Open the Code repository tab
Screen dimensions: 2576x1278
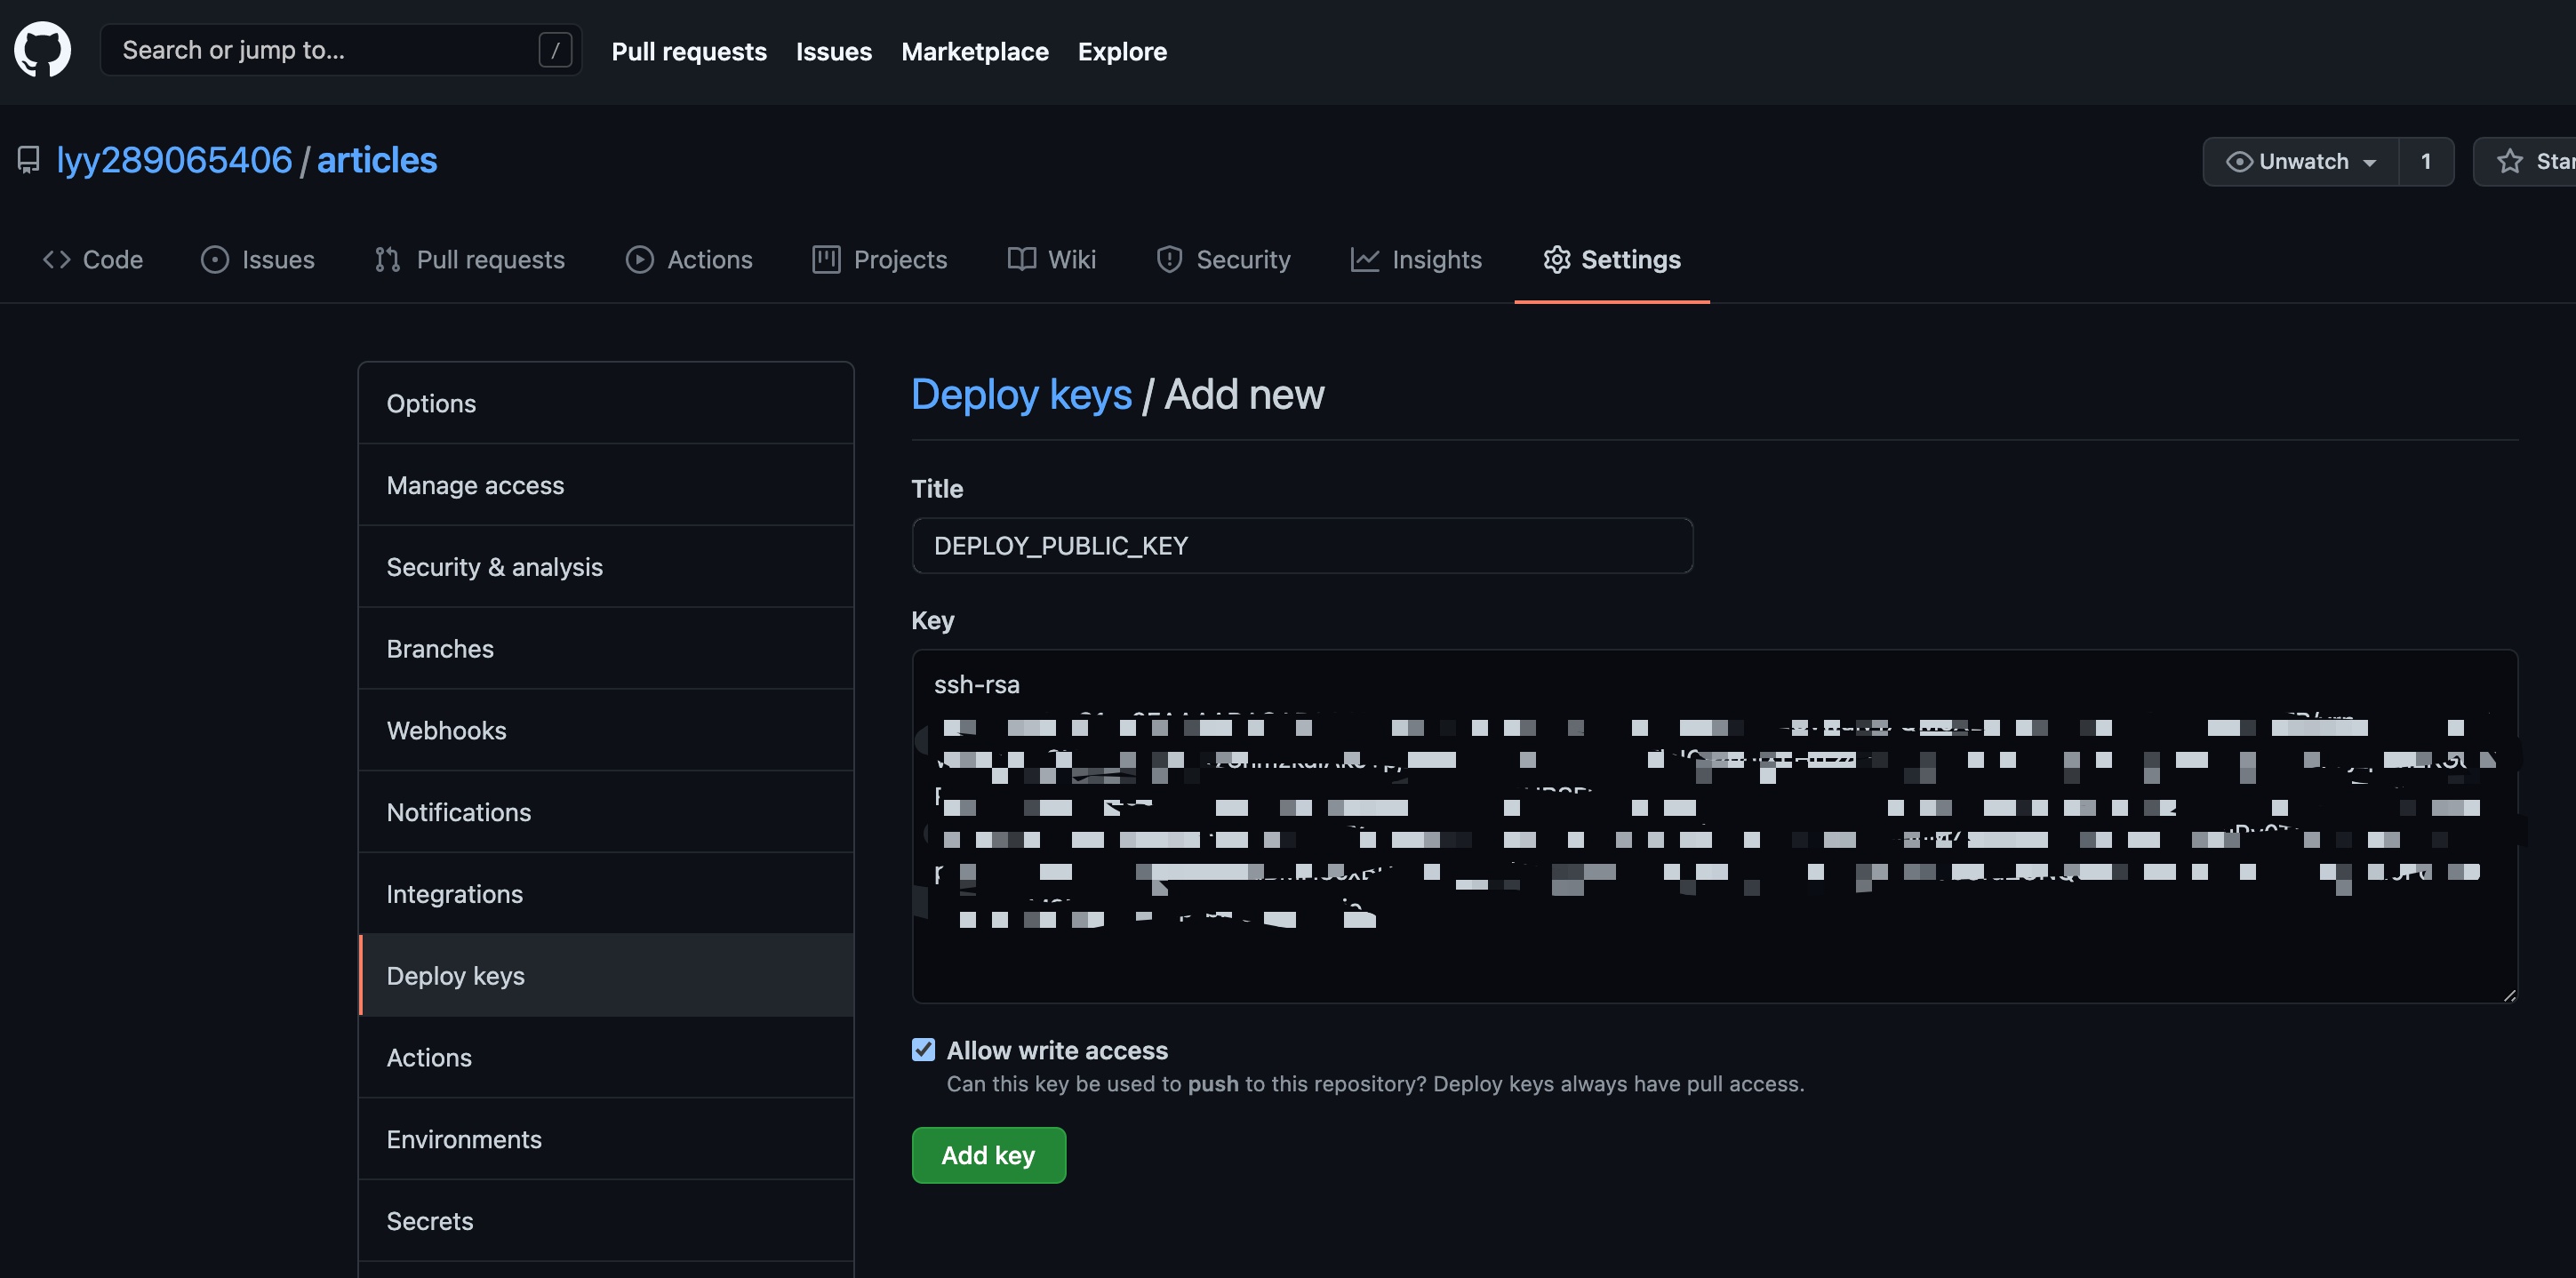(x=93, y=260)
